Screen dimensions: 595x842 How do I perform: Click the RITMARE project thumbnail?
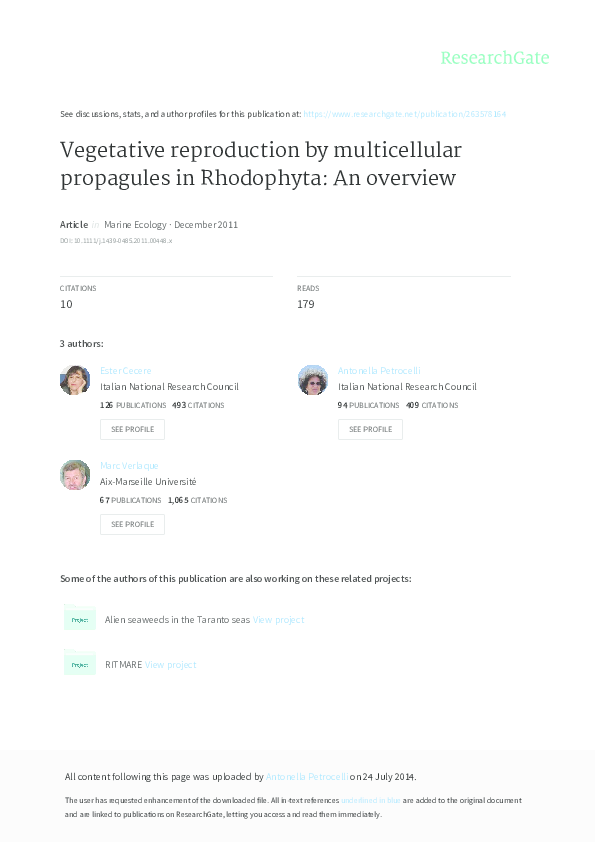click(80, 663)
